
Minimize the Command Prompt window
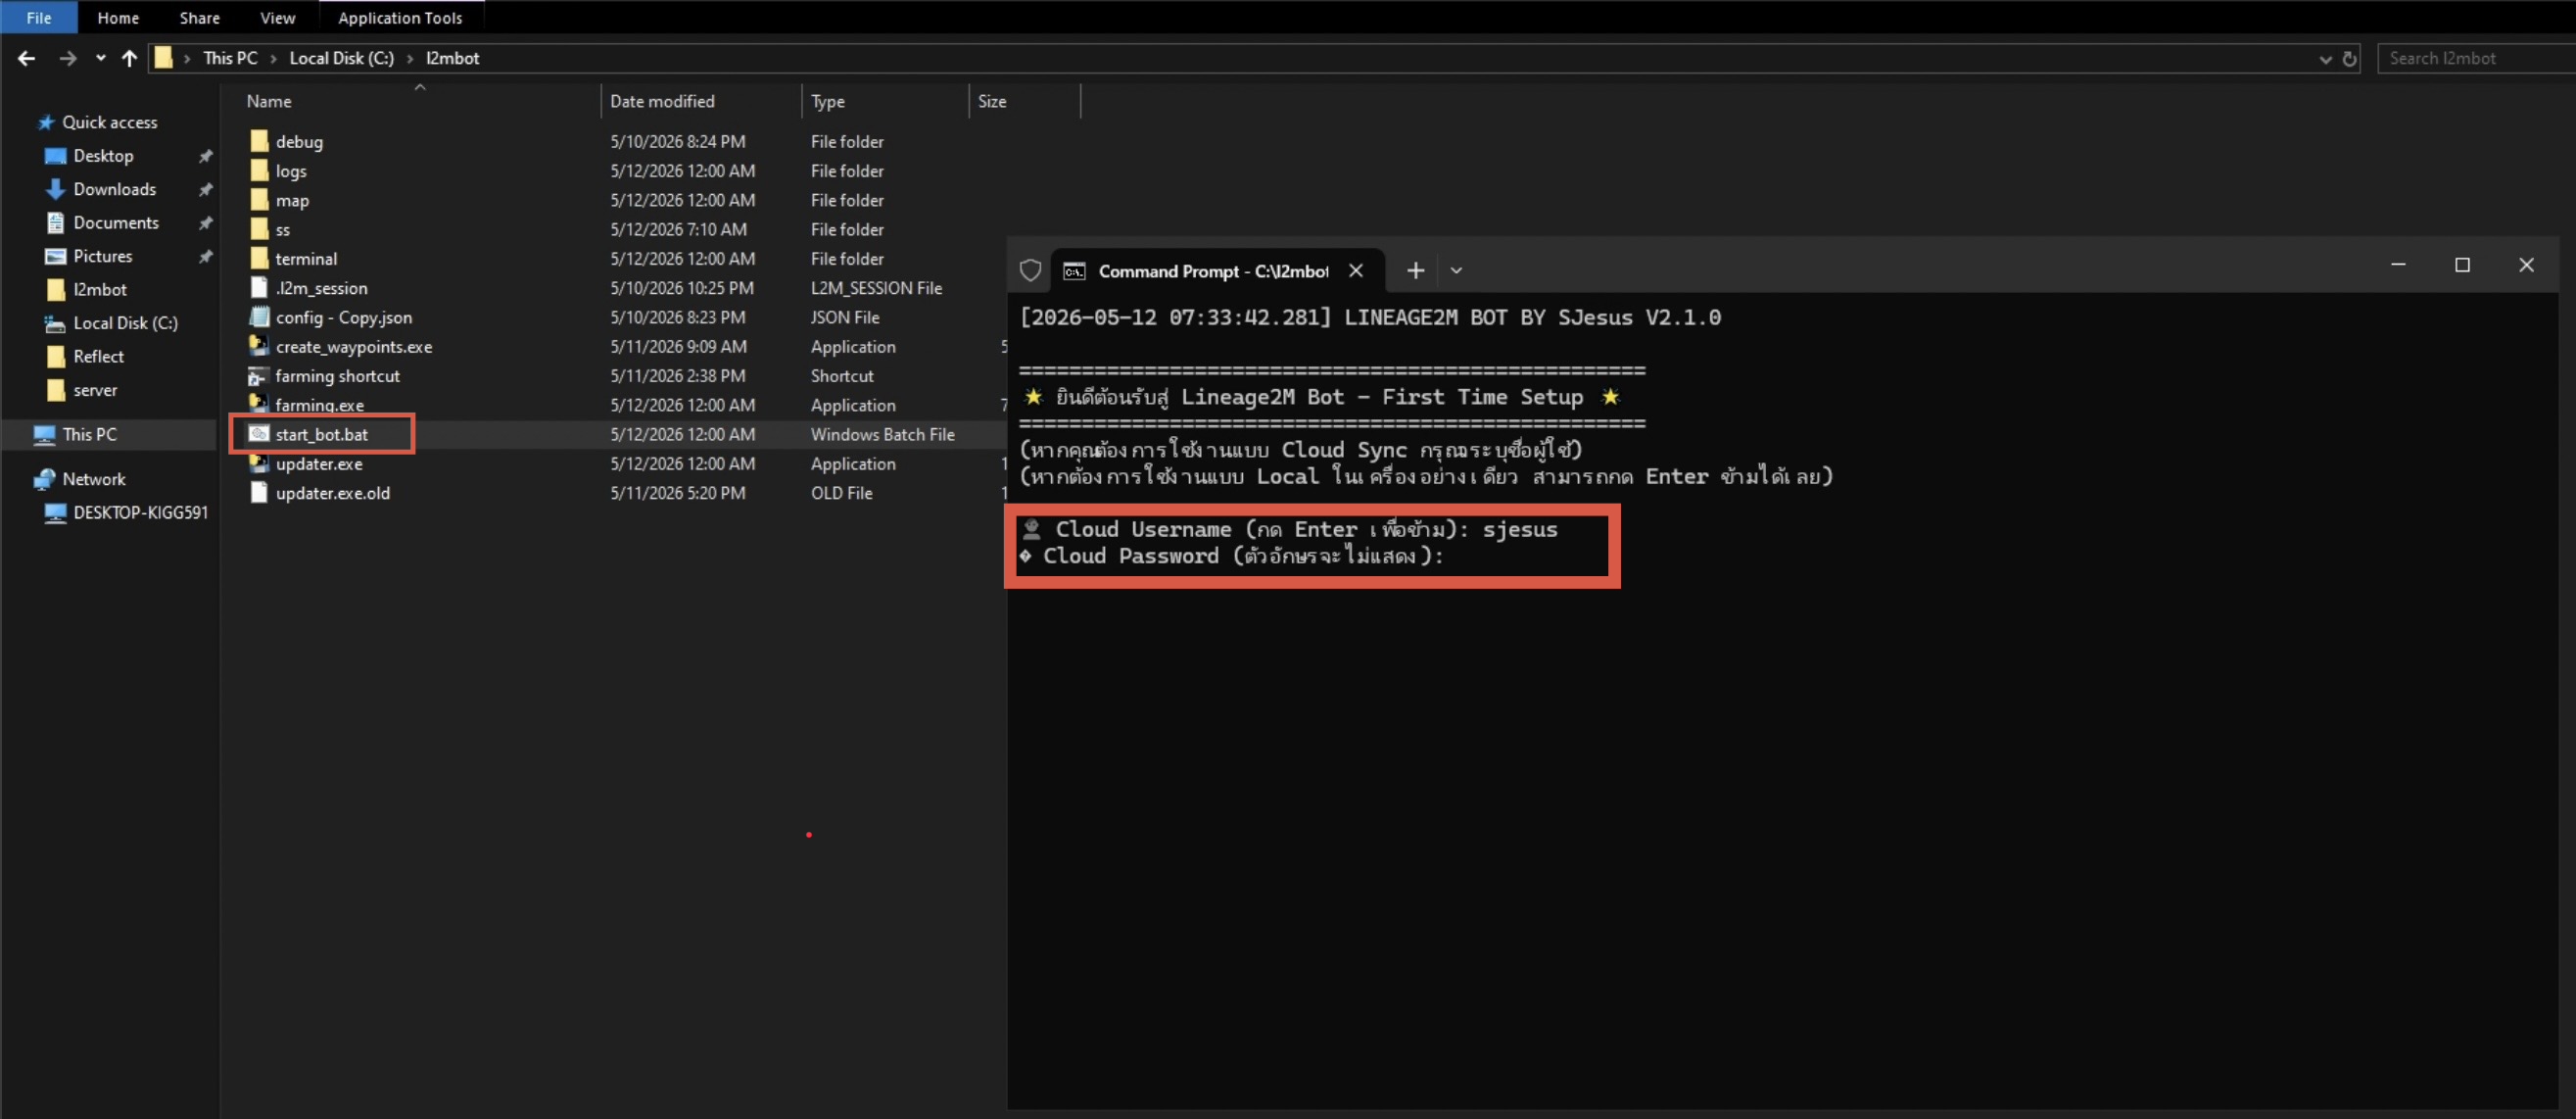2398,265
